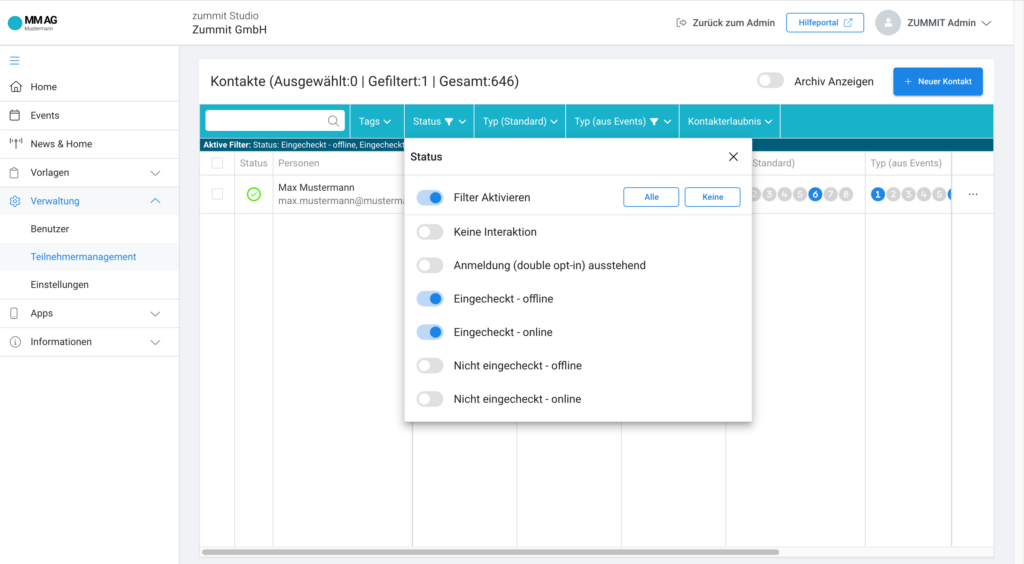
Task: Toggle Archiv Anzeigen switch
Action: (x=770, y=81)
